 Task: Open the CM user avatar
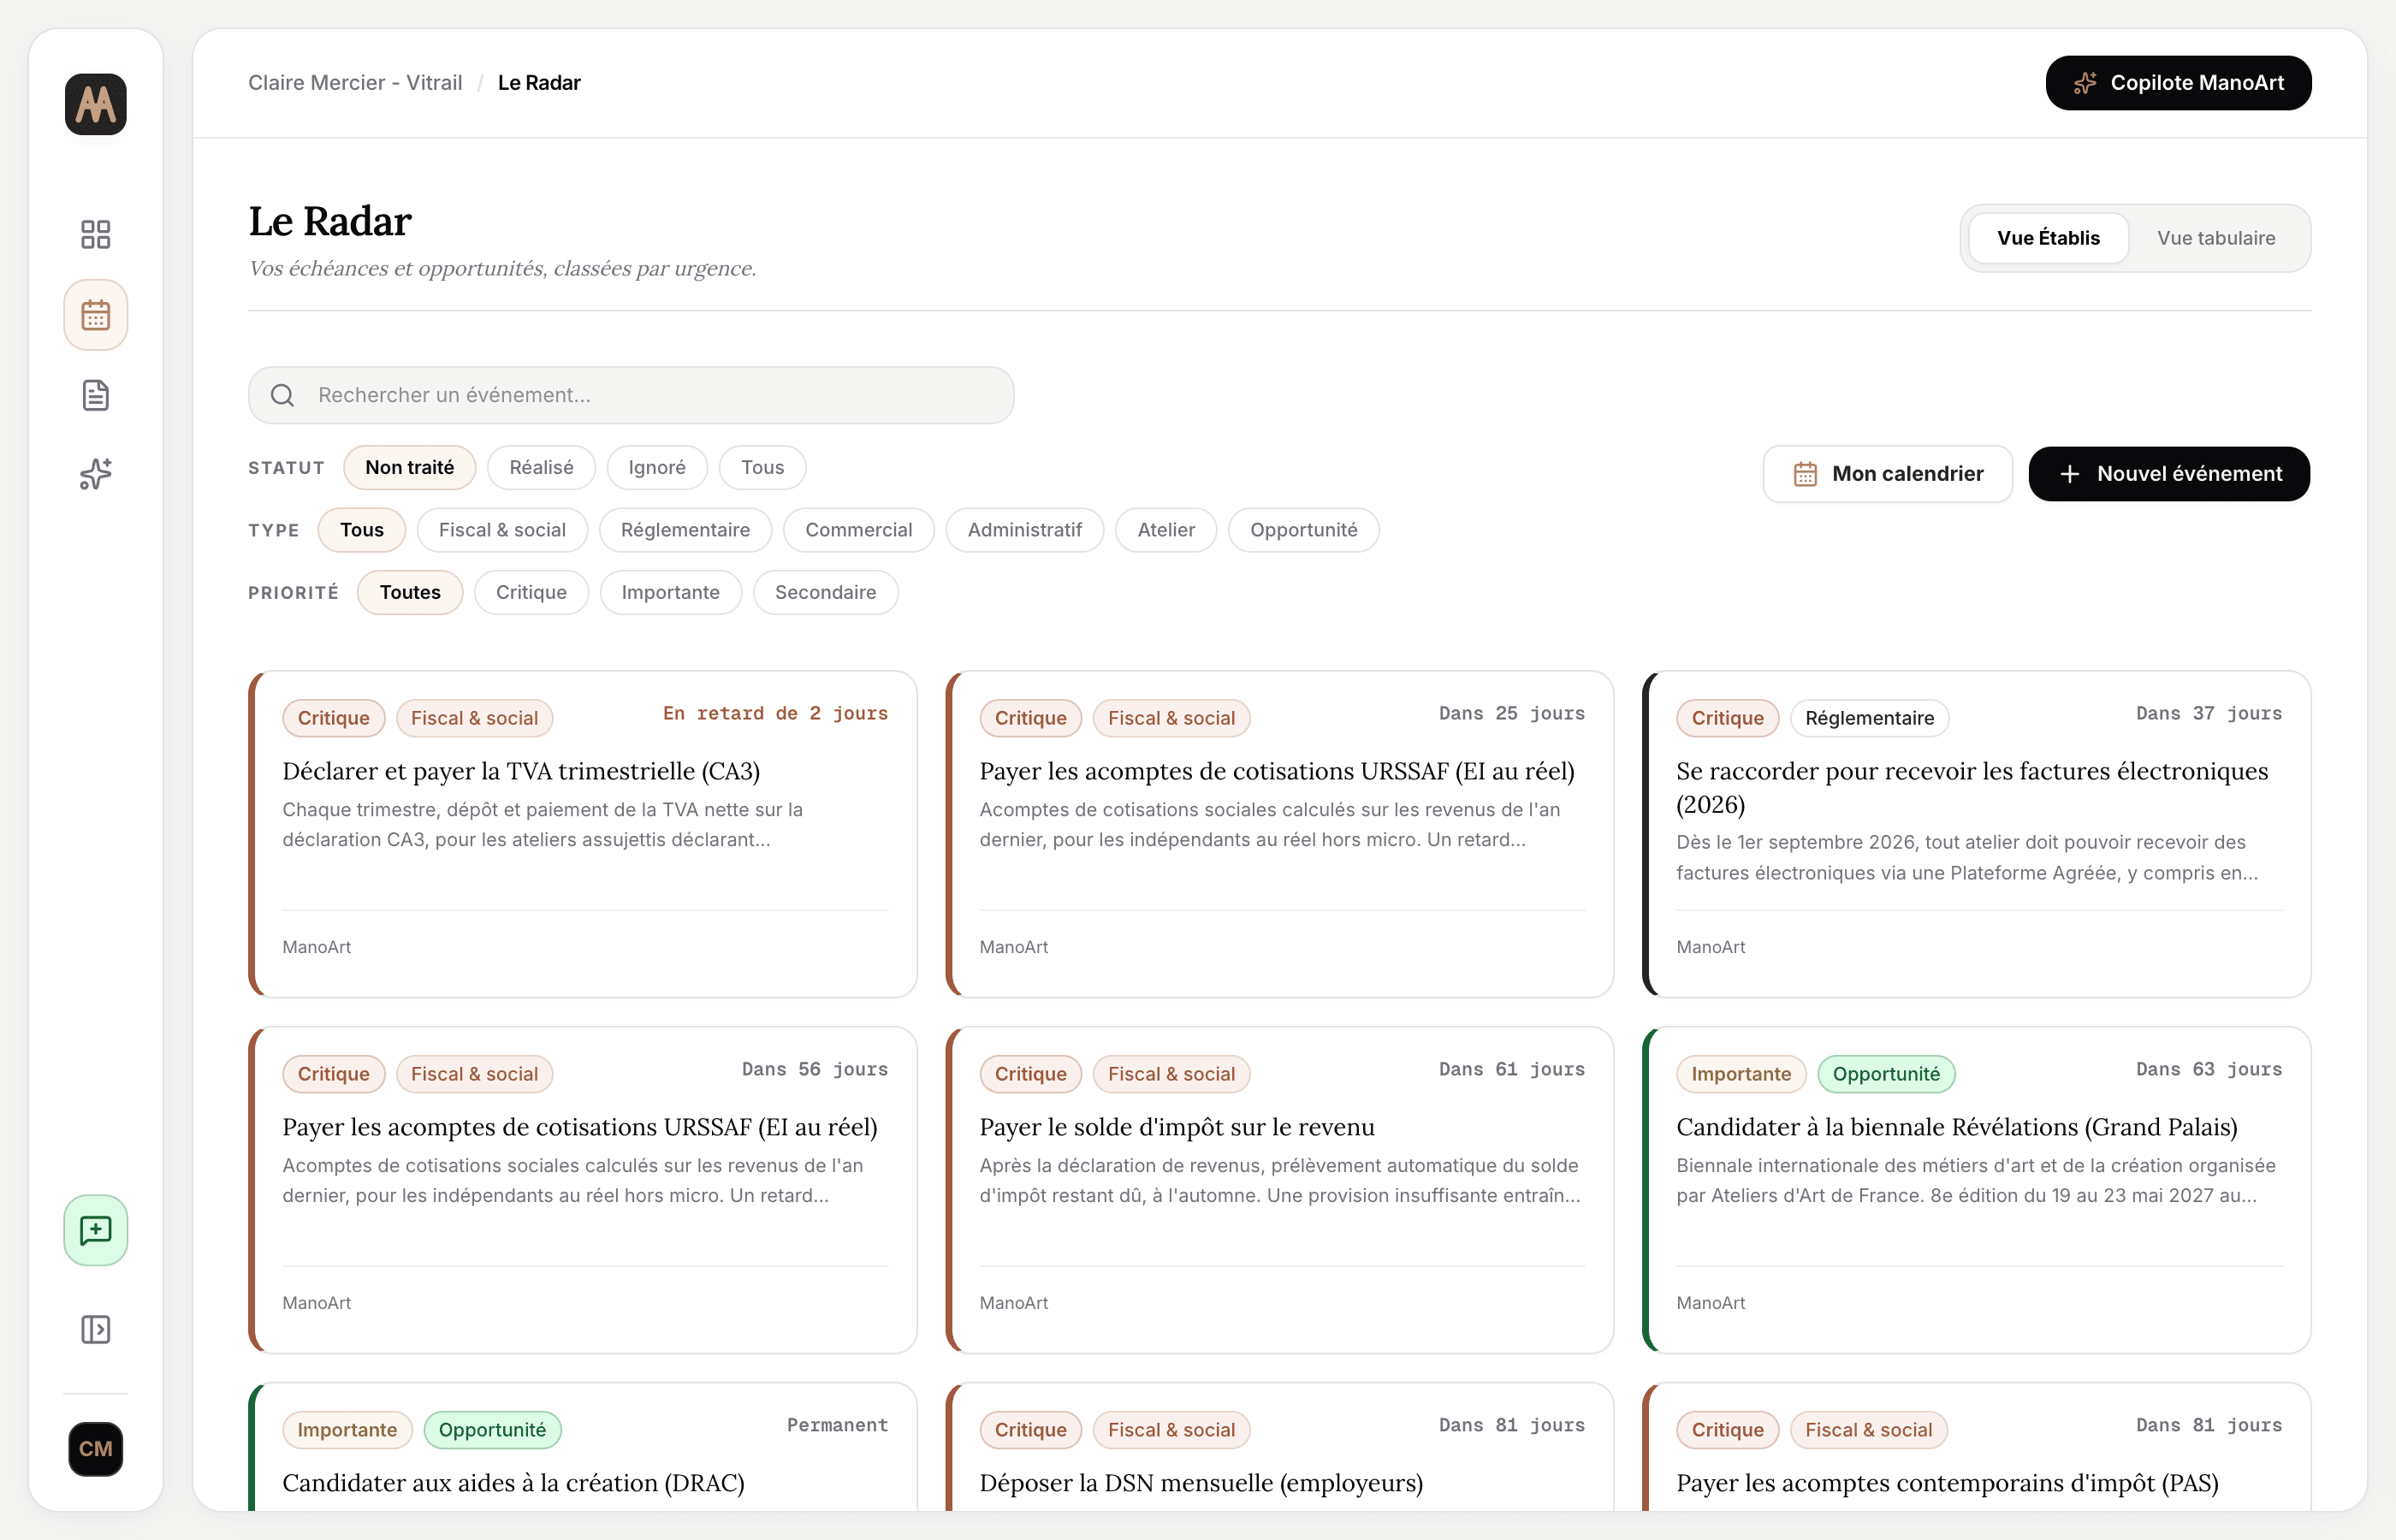(x=95, y=1449)
